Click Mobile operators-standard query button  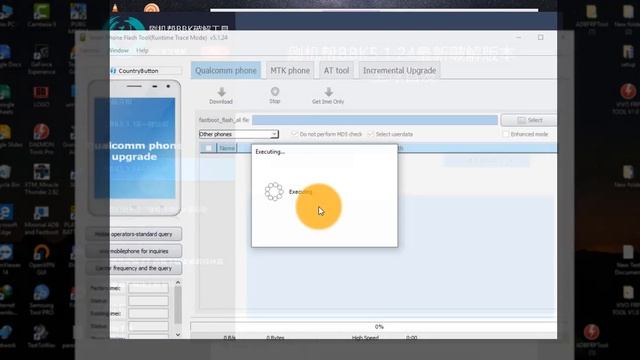pyautogui.click(x=134, y=234)
